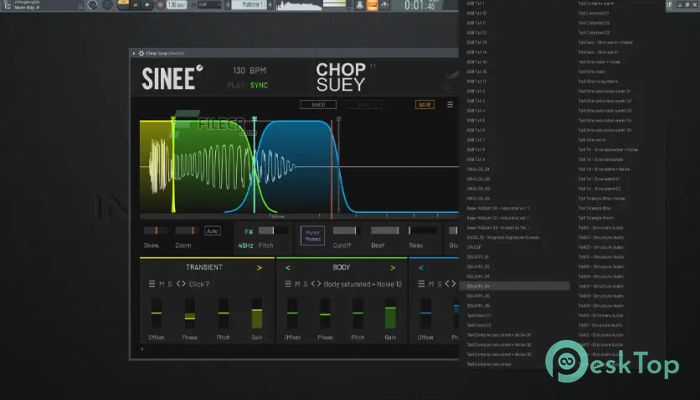Click the F# root note display

[x=249, y=231]
